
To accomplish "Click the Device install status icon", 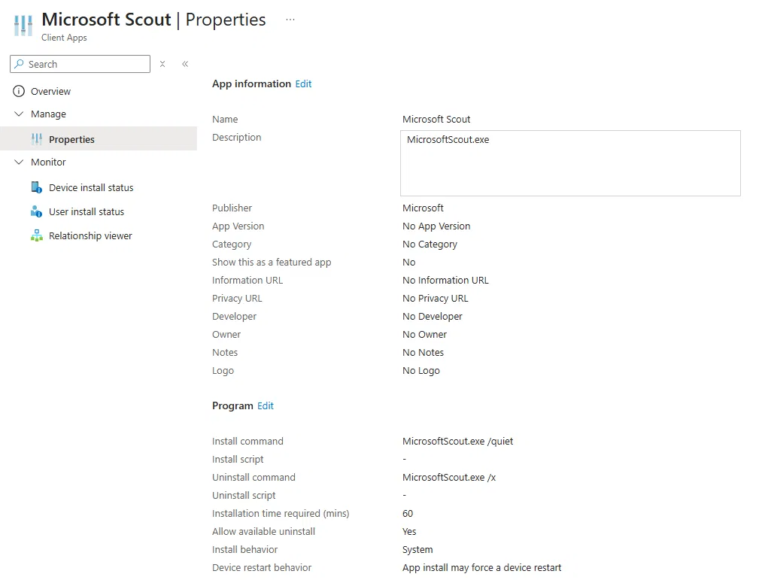I will coord(37,187).
